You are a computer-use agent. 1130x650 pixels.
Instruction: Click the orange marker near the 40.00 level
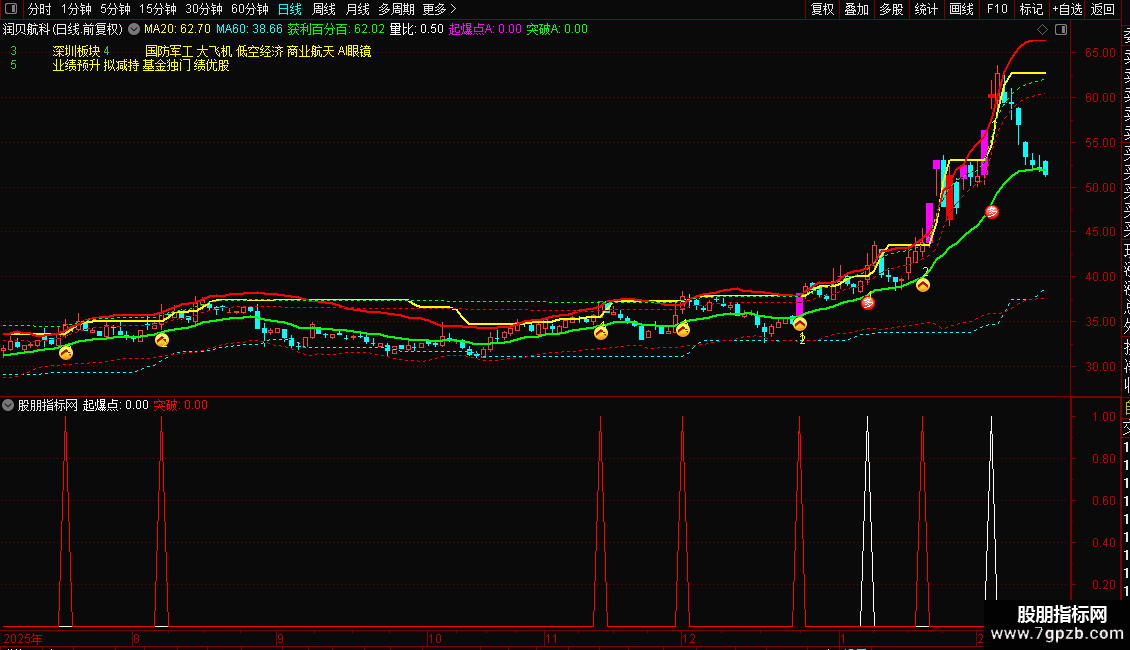923,285
